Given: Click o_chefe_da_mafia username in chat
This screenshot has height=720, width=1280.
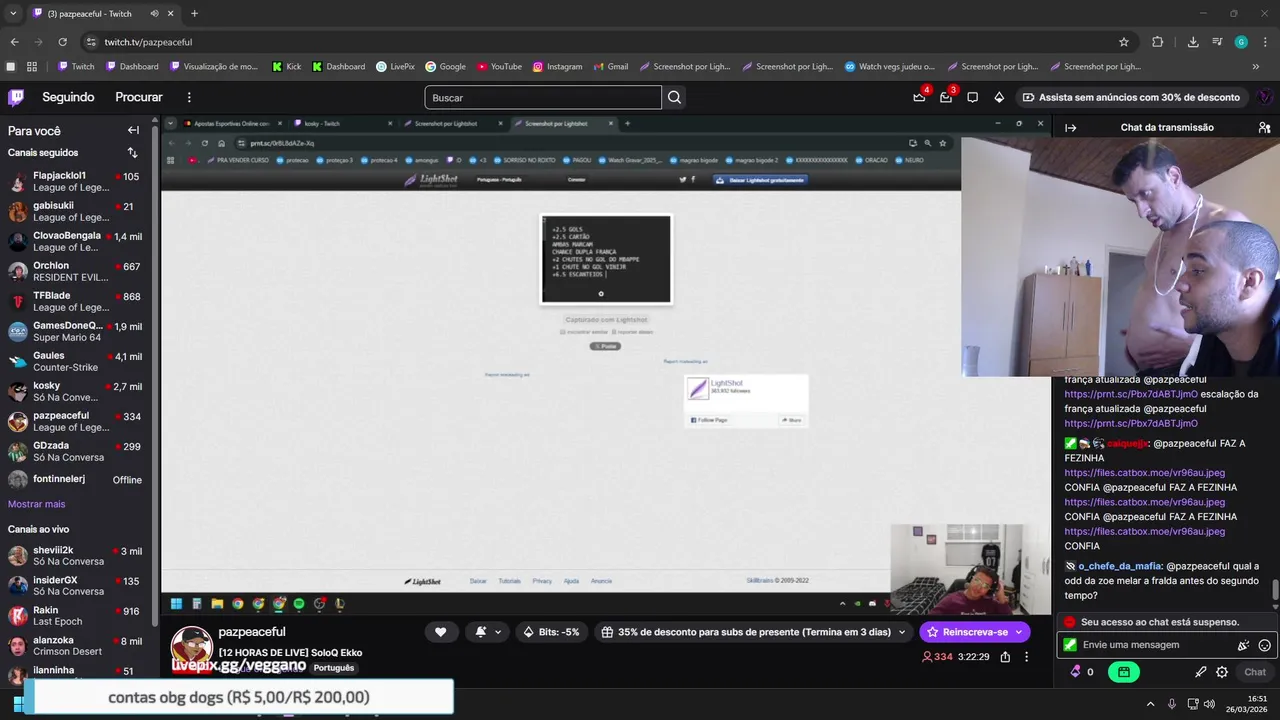Looking at the screenshot, I should pos(1119,566).
